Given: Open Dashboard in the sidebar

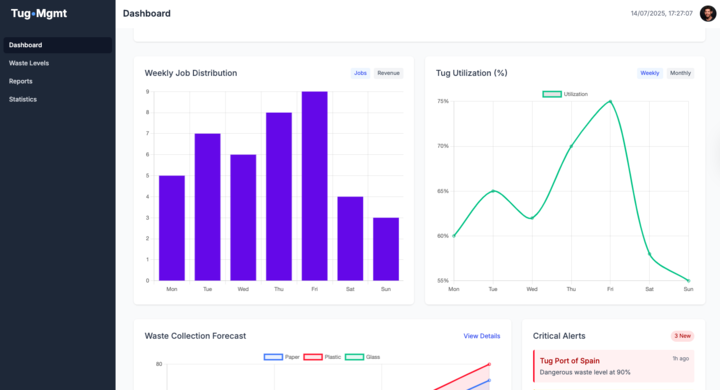Looking at the screenshot, I should coord(58,45).
